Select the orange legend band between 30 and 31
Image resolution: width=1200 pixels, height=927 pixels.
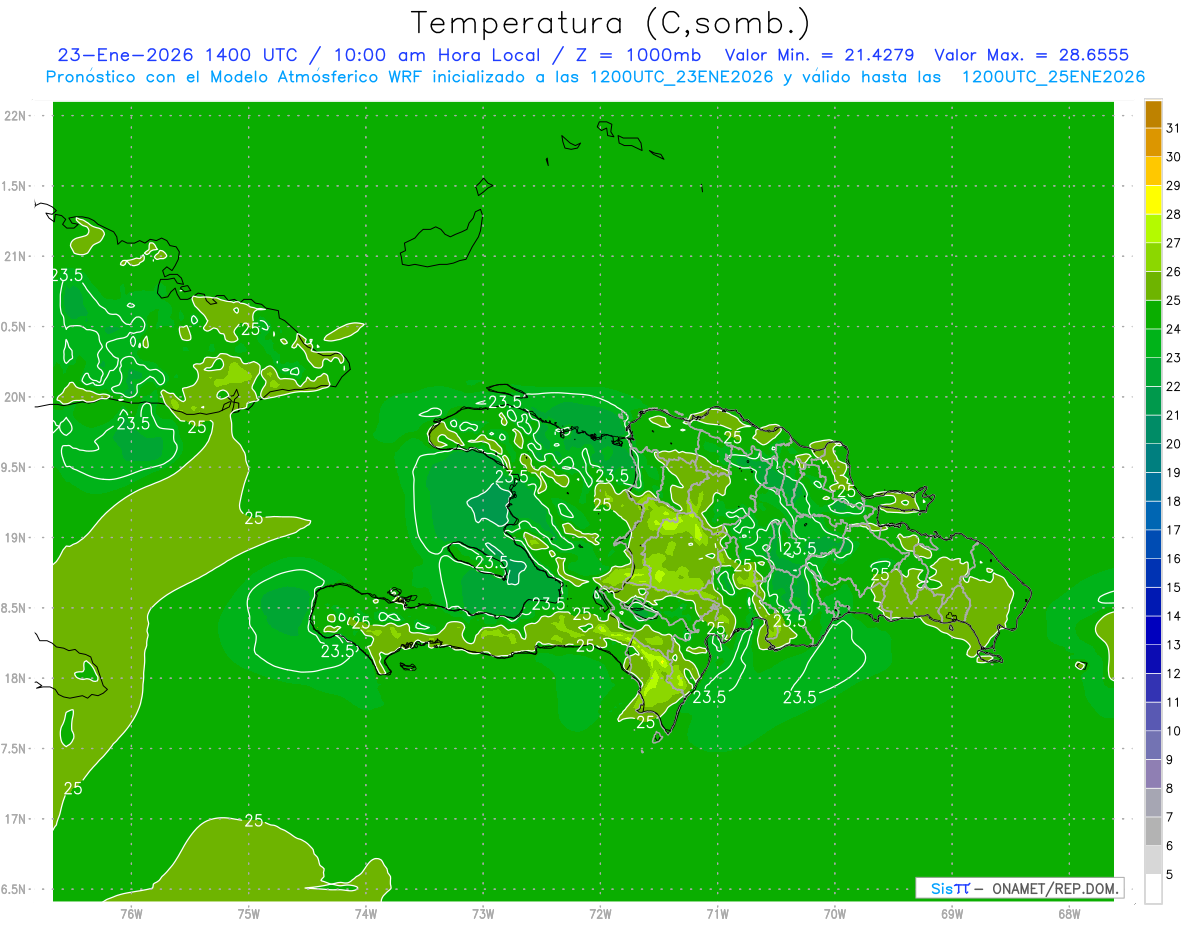1153,143
